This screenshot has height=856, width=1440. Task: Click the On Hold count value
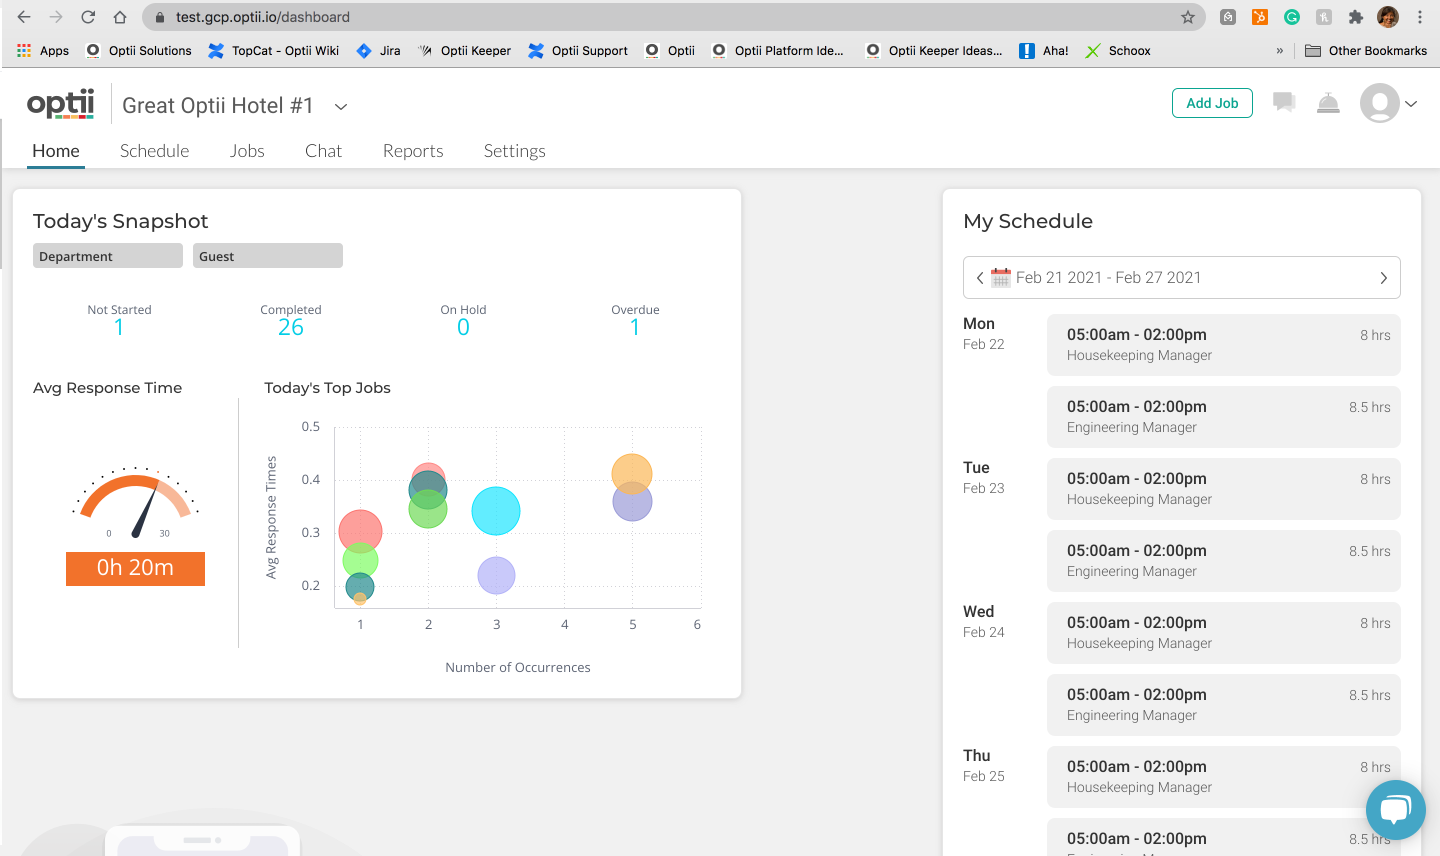(463, 328)
